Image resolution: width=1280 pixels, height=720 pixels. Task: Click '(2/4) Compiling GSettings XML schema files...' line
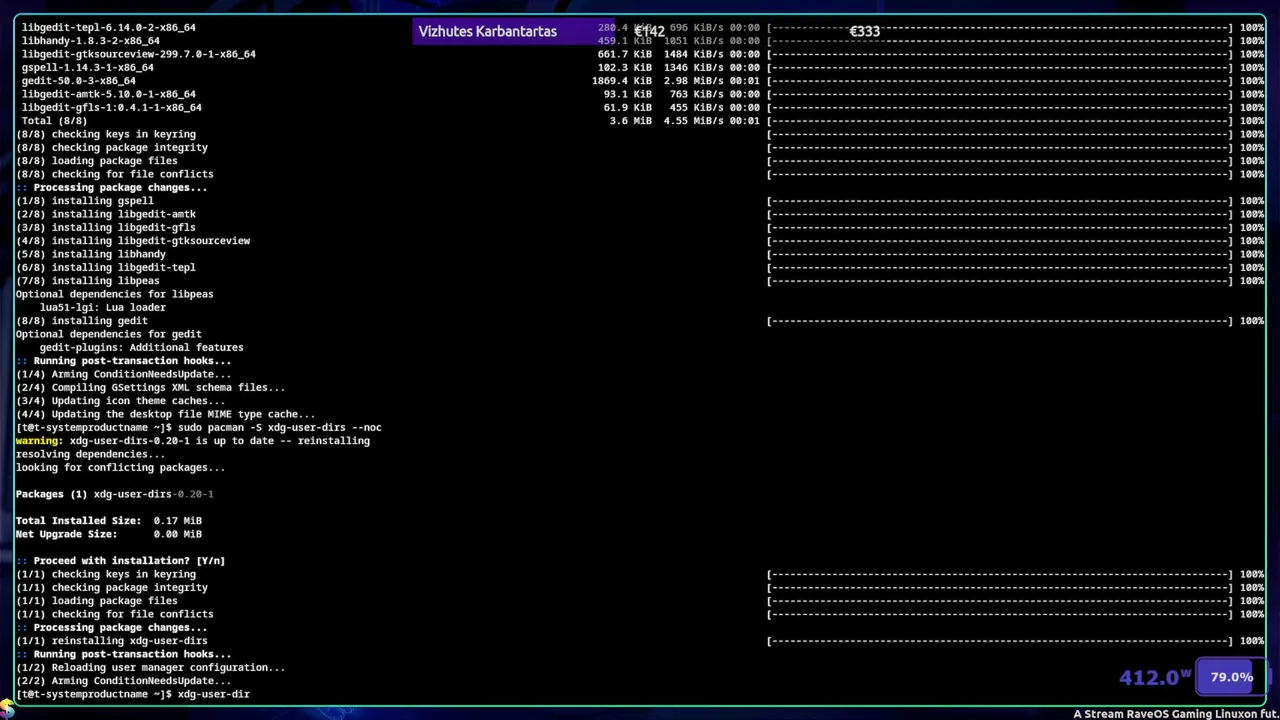[x=151, y=387]
